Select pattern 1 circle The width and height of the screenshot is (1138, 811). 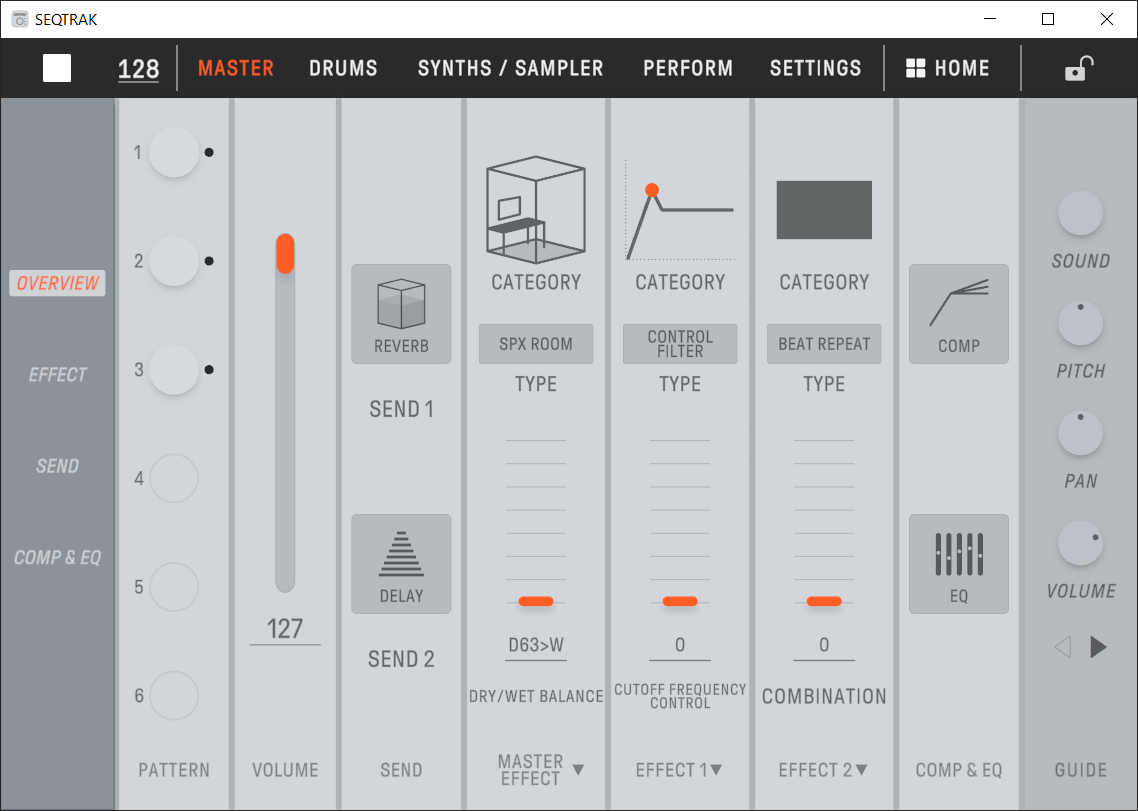click(x=174, y=152)
